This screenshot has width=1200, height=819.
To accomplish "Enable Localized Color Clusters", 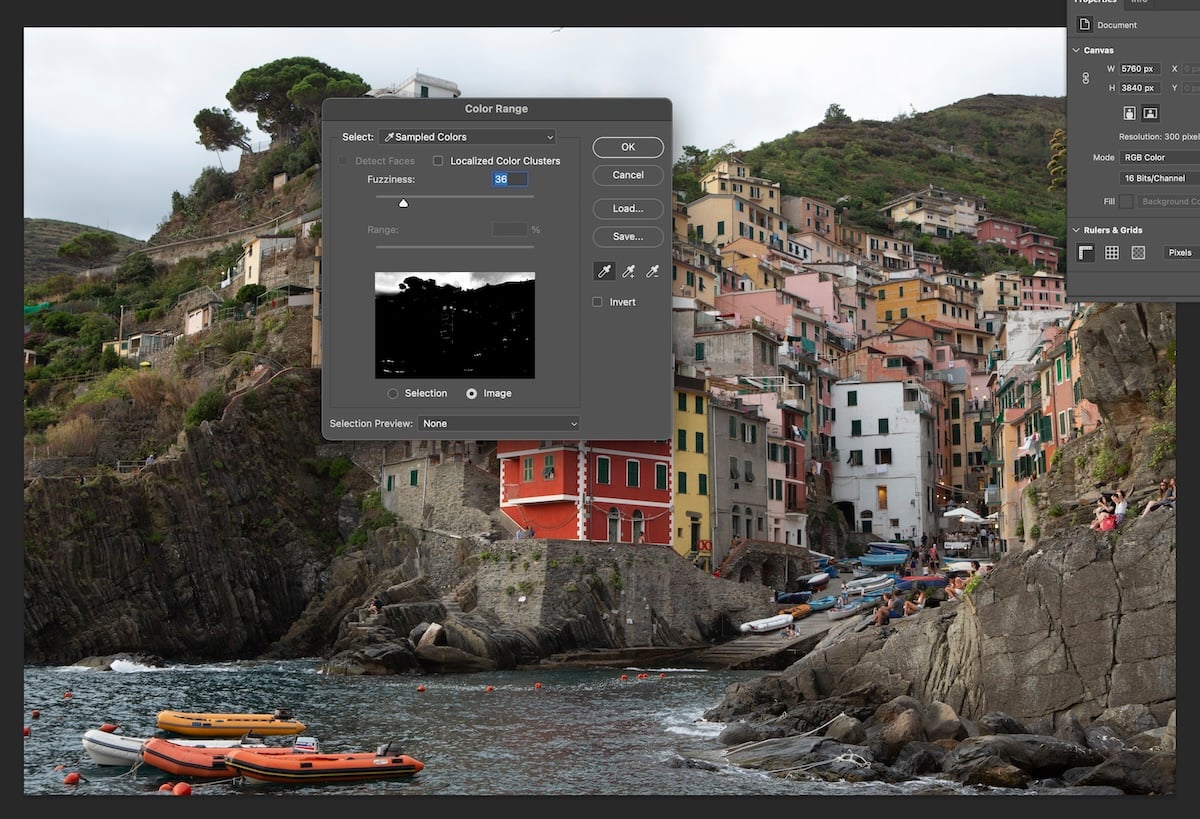I will (438, 160).
